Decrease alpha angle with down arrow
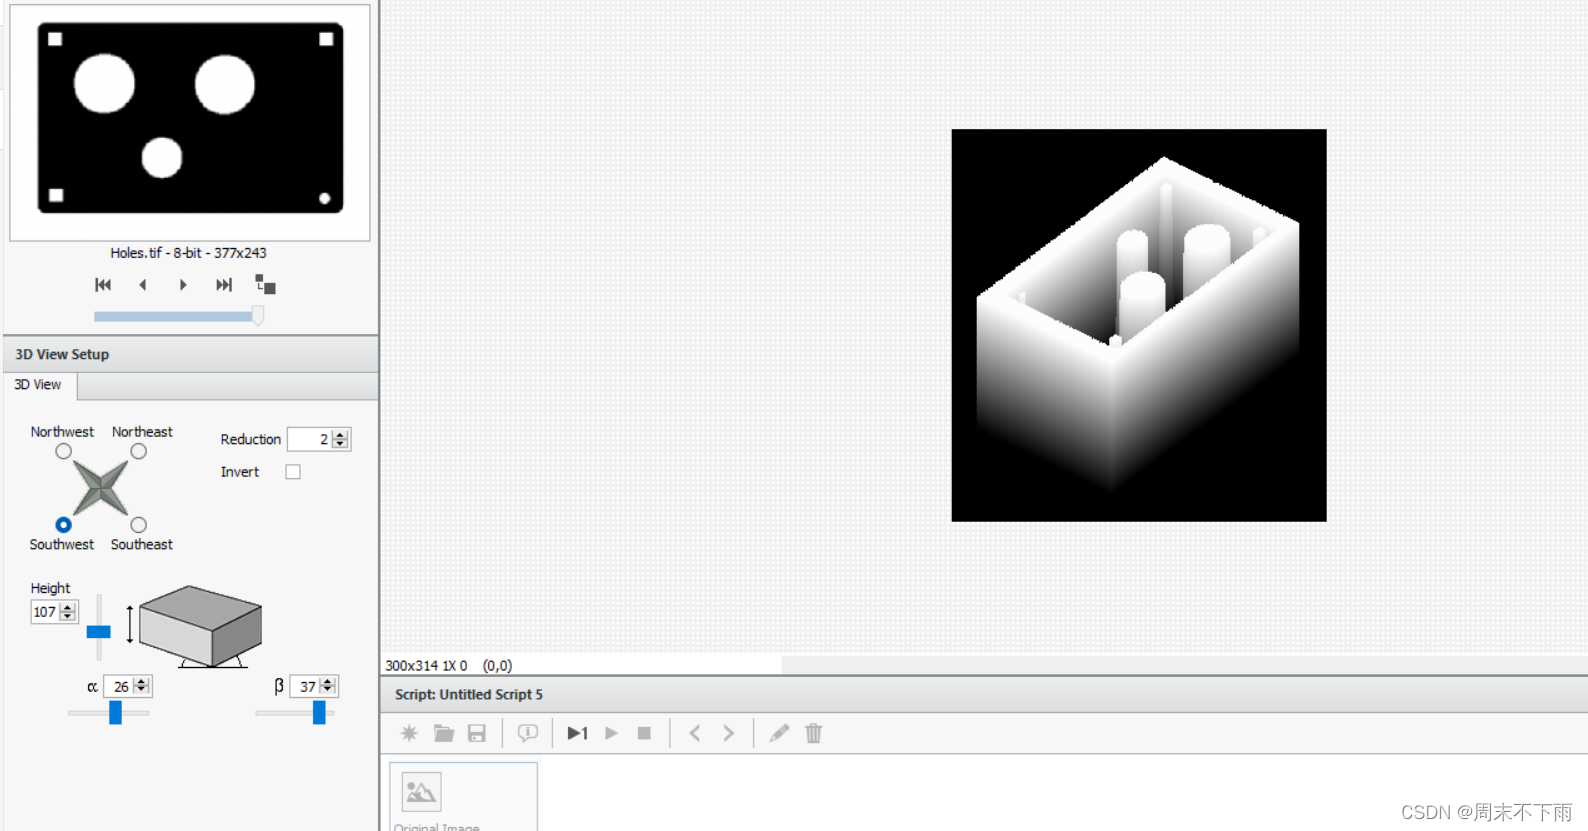 click(142, 691)
